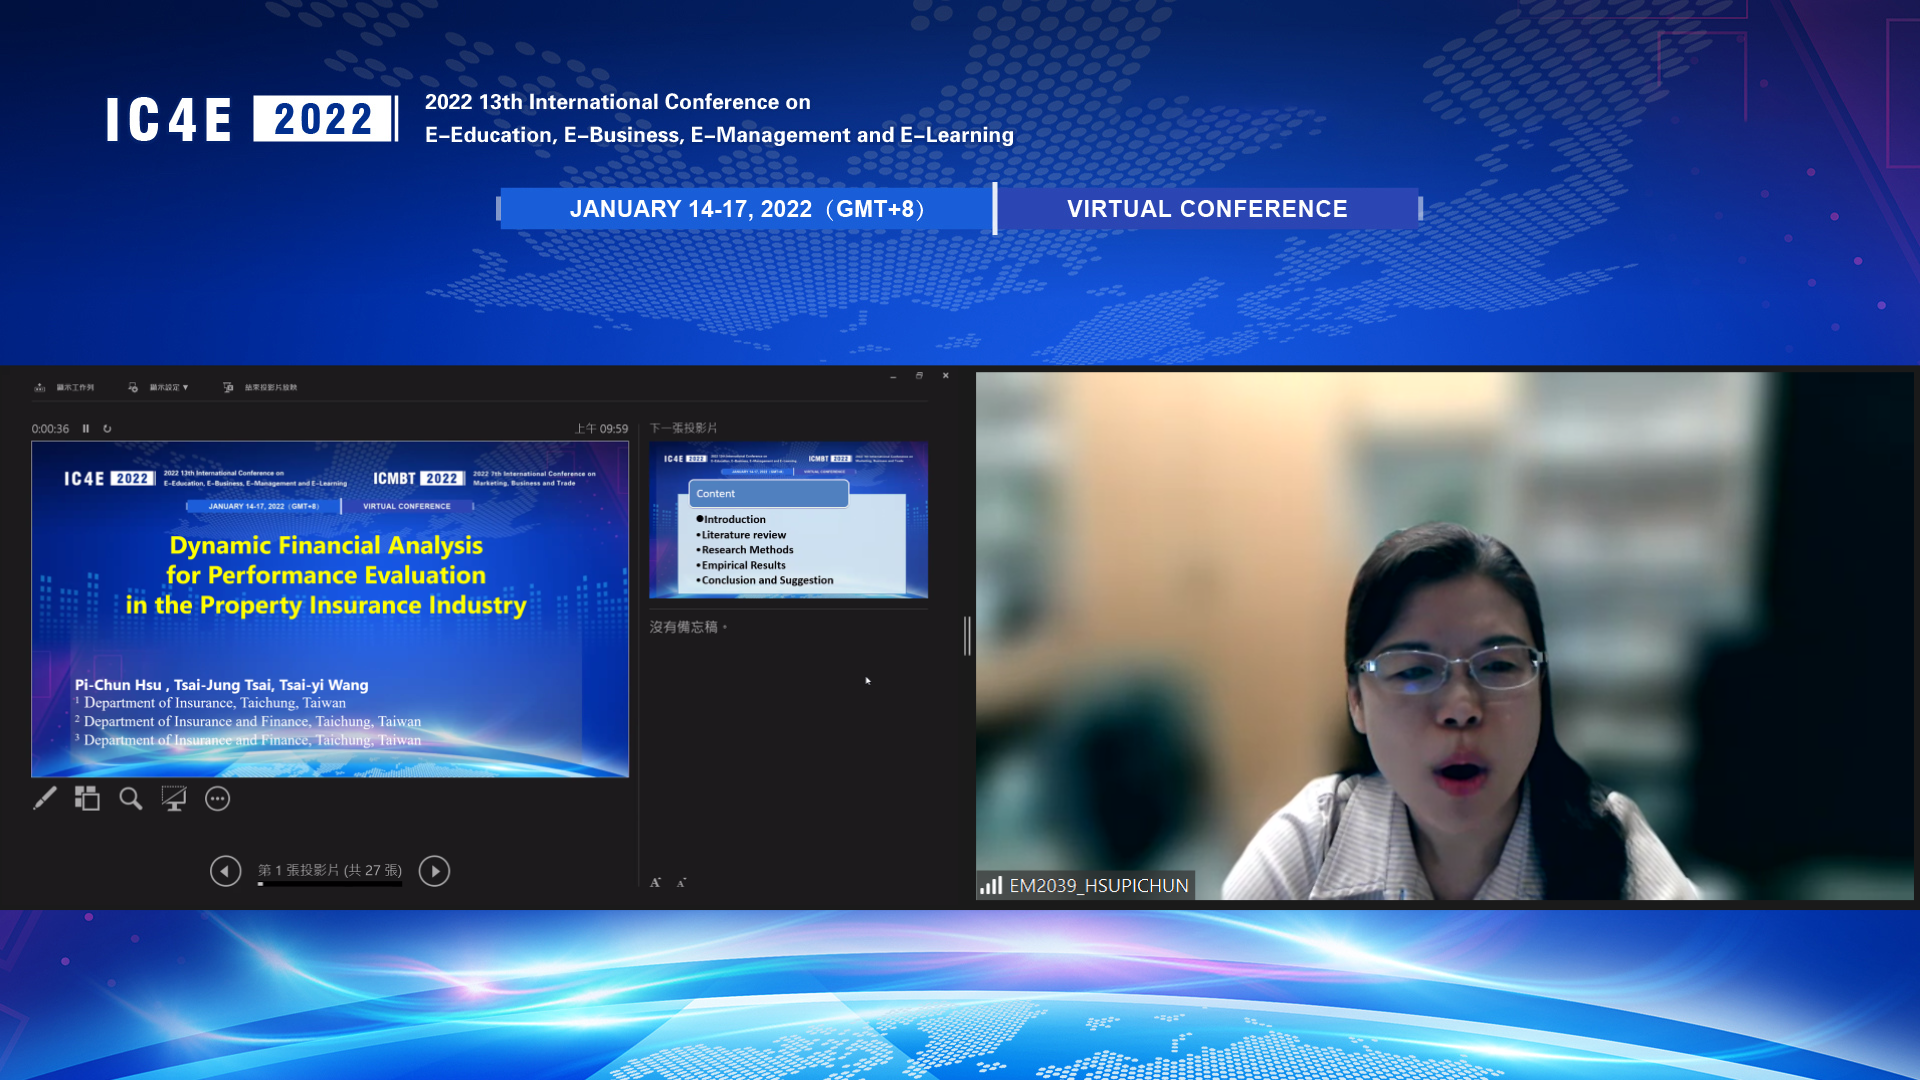Viewport: 1920px width, 1080px height.
Task: Click the slide counter 第 1 張投影片 (共 27 張)
Action: tap(330, 870)
